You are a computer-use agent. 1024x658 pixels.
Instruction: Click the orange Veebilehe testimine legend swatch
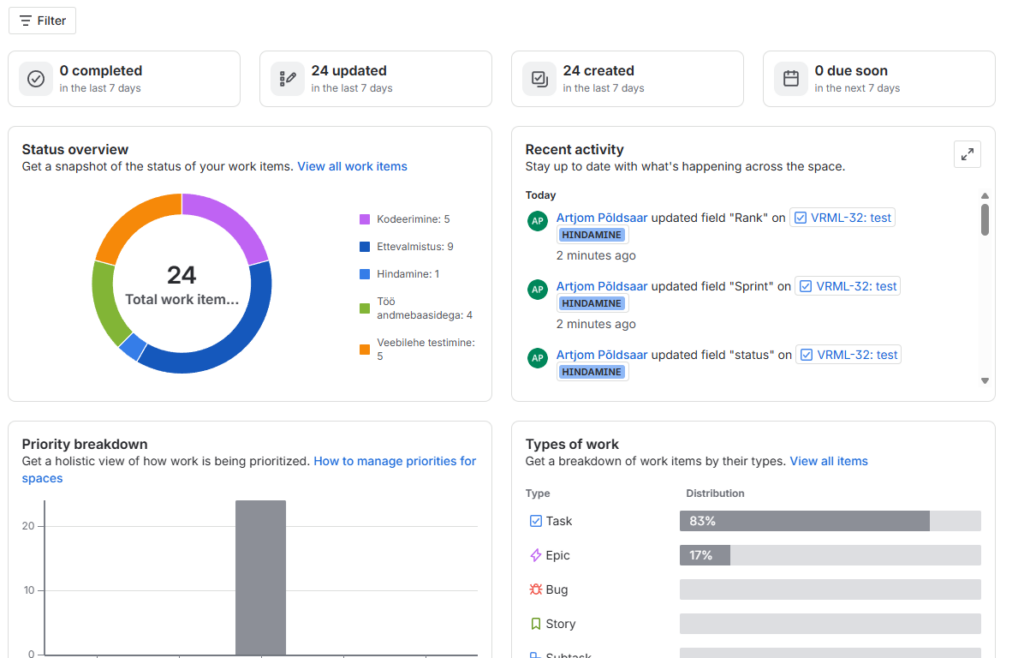tap(365, 349)
